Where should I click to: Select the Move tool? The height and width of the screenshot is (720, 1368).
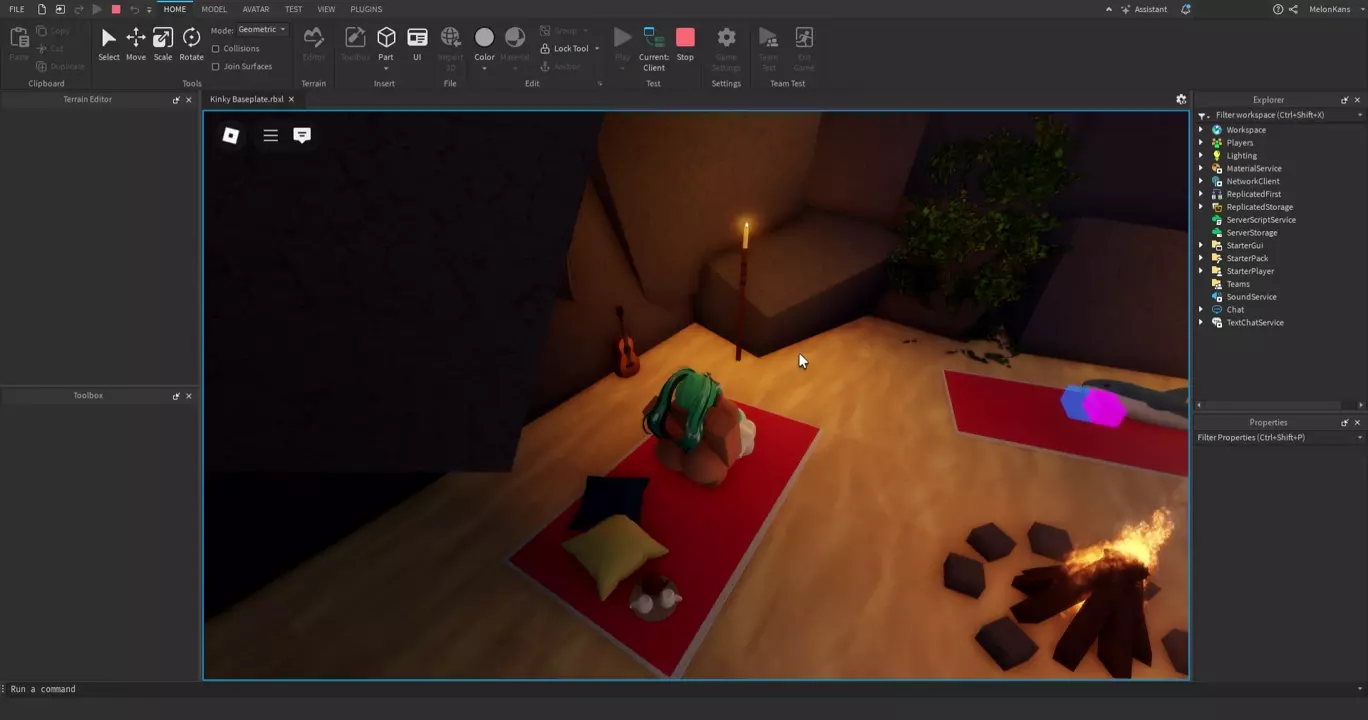pyautogui.click(x=135, y=44)
